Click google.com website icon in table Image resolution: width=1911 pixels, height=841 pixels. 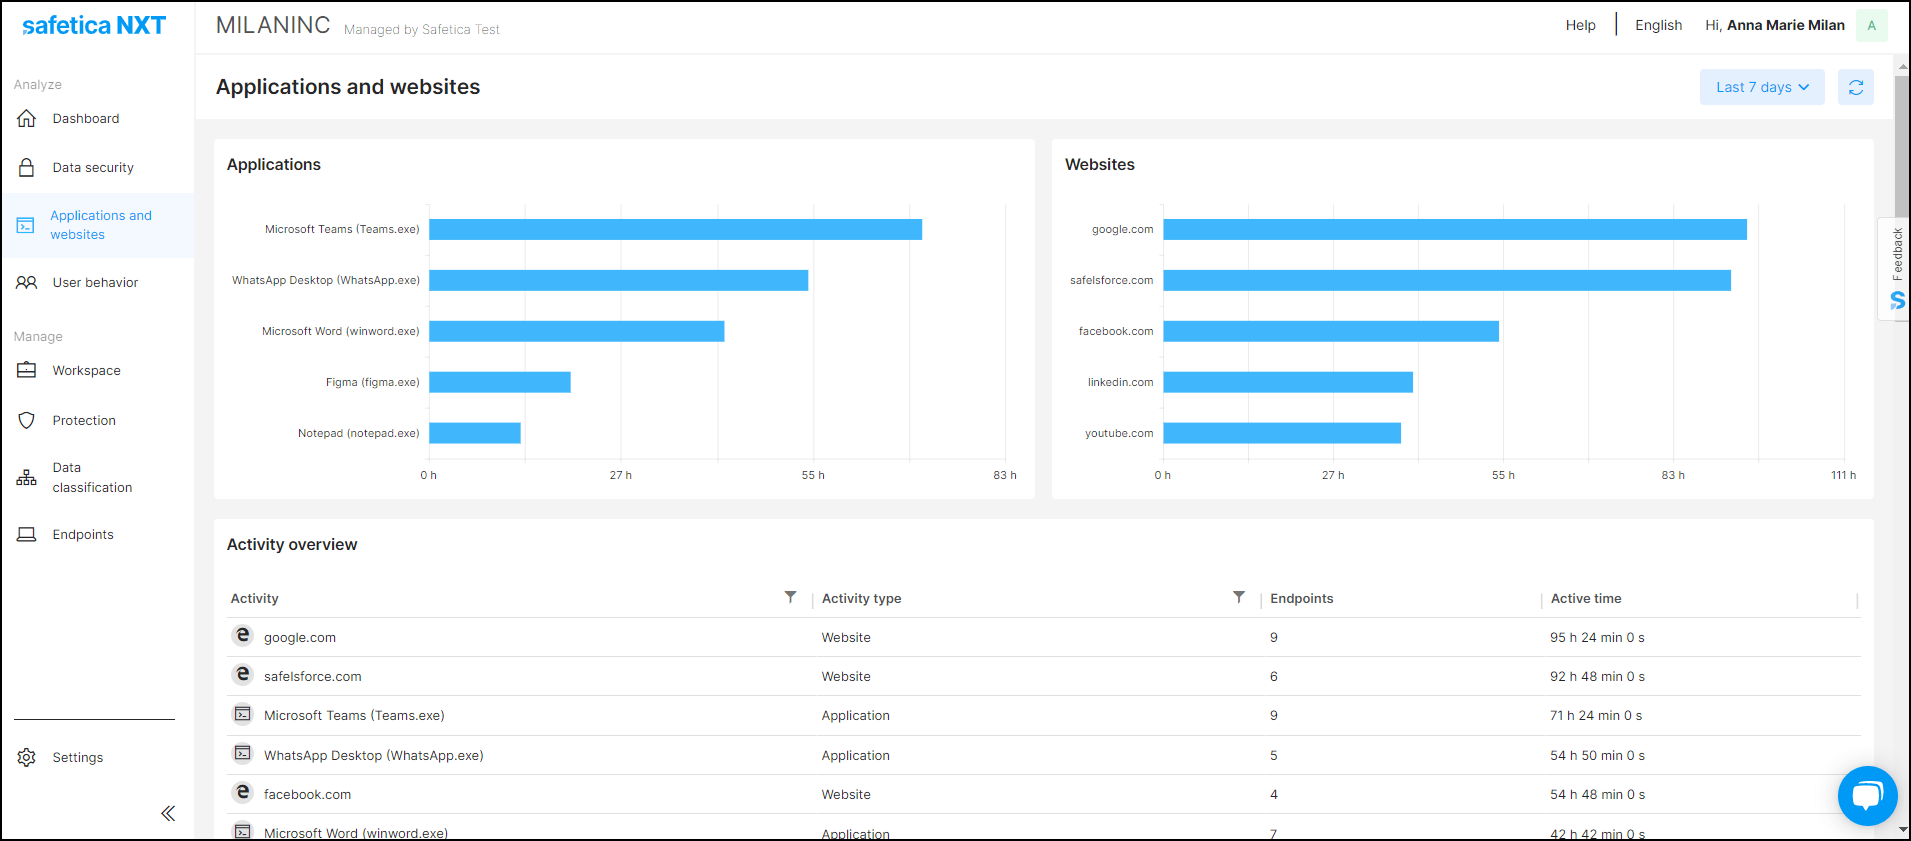tap(242, 636)
